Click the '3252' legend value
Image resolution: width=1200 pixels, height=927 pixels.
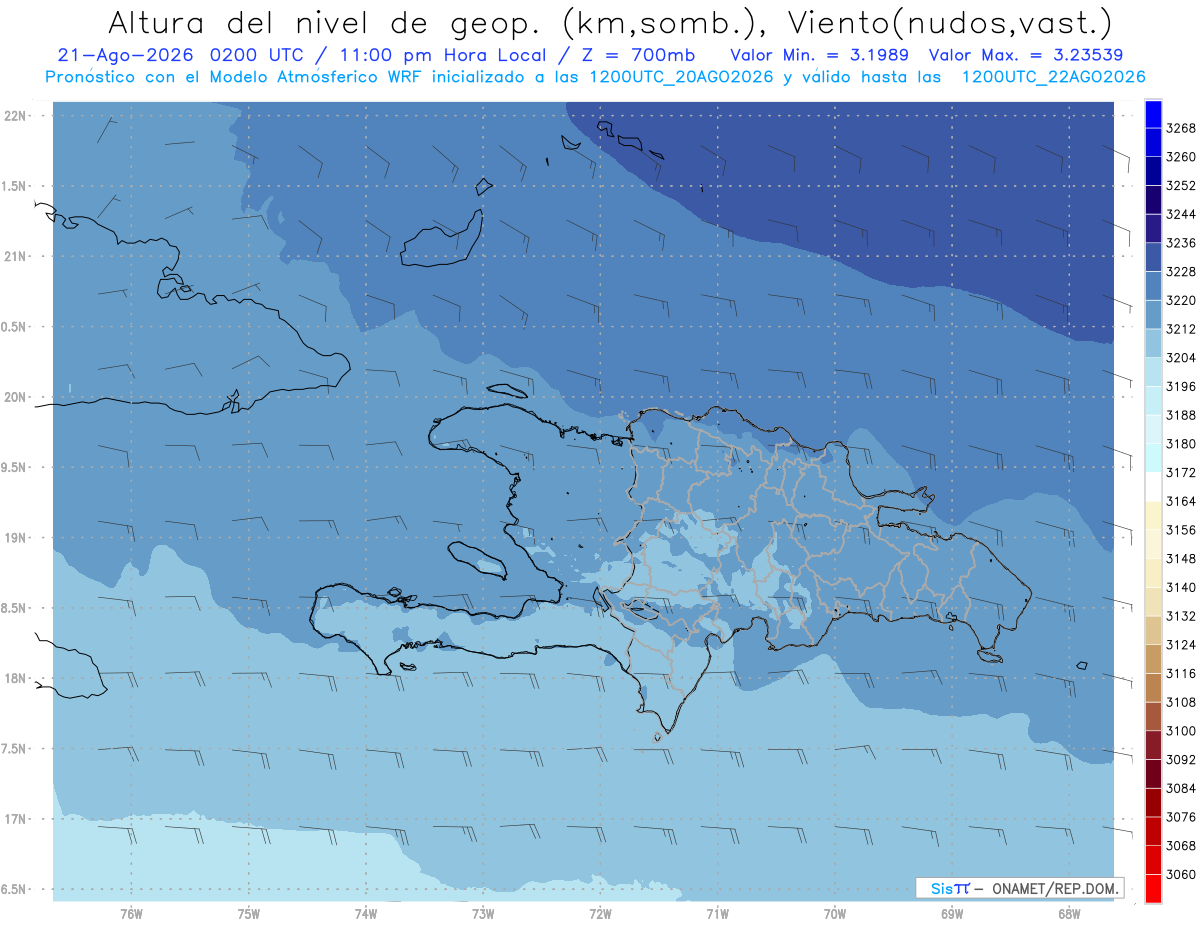point(1181,186)
